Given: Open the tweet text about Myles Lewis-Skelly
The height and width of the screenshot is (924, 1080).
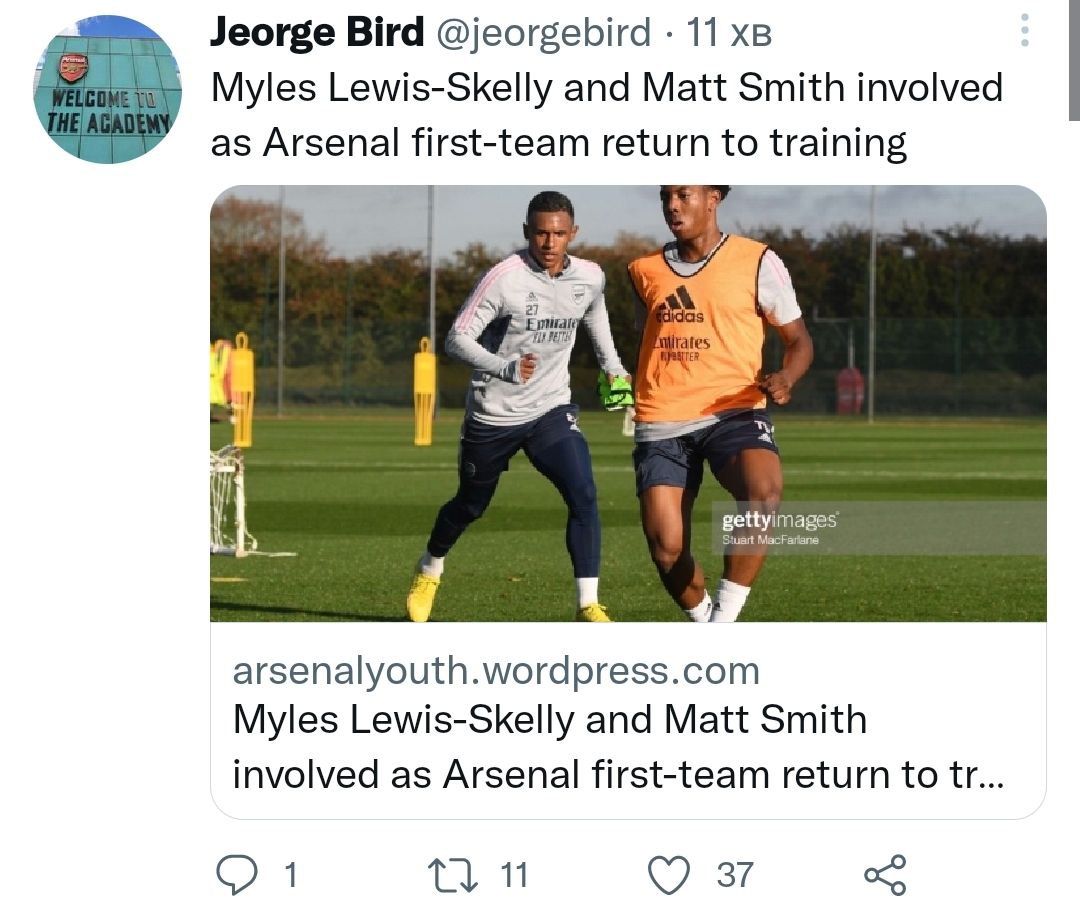Looking at the screenshot, I should tap(606, 116).
